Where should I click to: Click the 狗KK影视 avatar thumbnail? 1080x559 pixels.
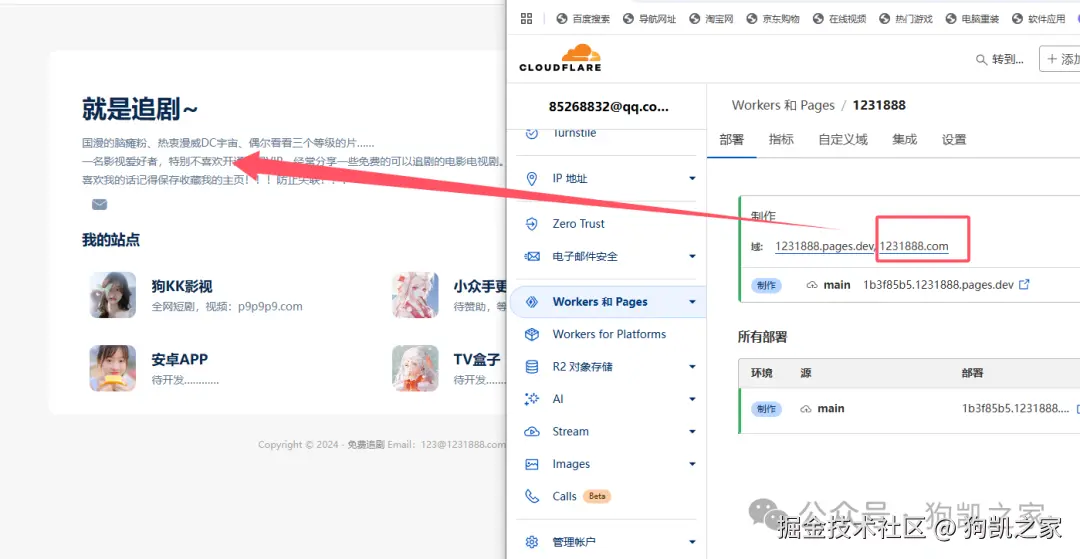point(112,295)
